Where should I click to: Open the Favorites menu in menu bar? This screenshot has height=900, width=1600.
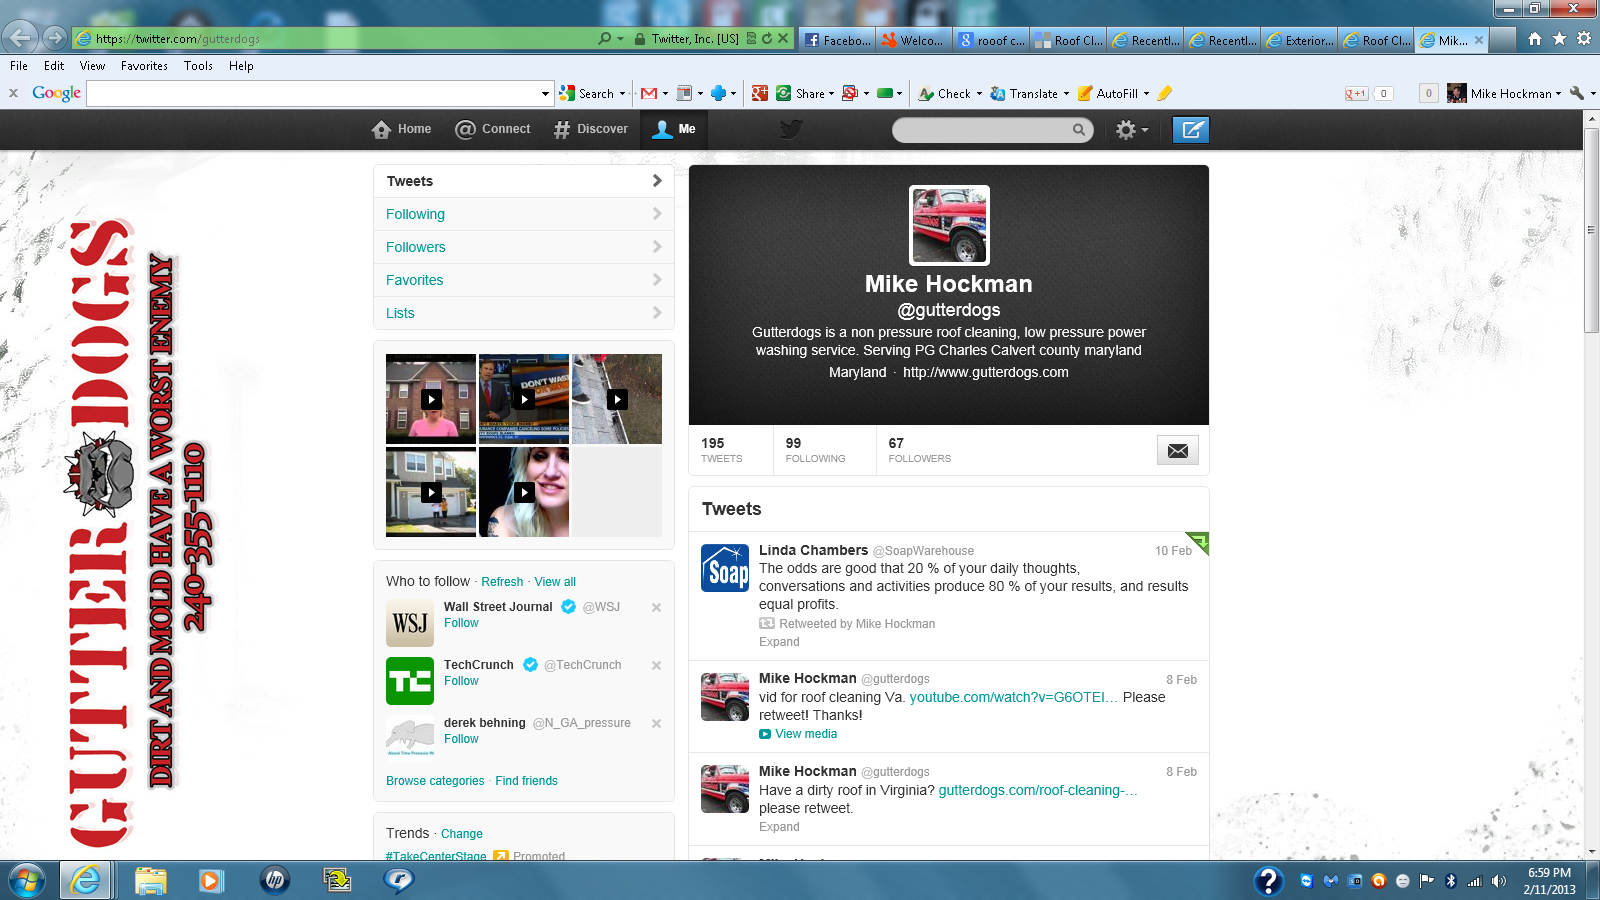[x=144, y=66]
